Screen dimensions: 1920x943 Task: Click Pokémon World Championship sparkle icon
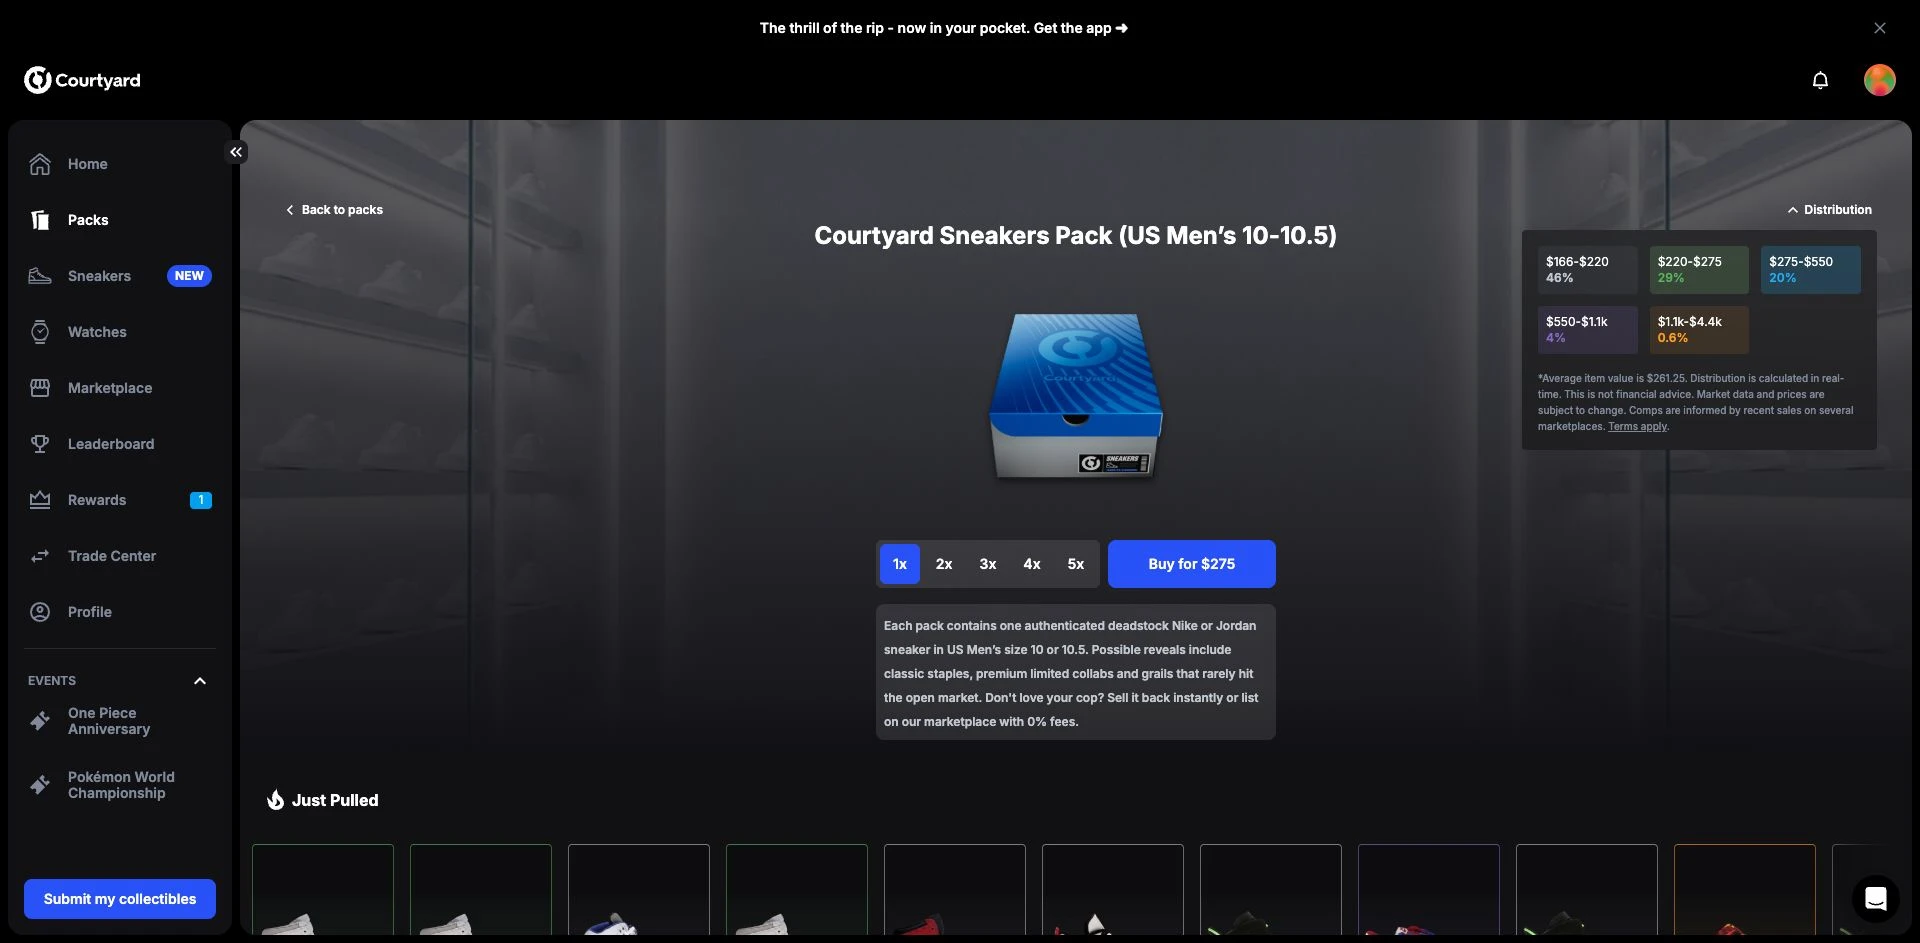pos(40,785)
